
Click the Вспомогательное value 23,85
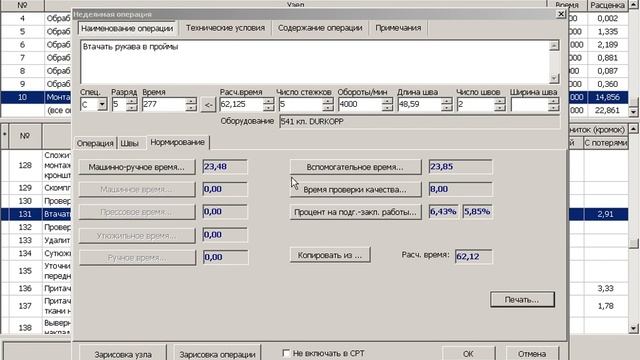tap(460, 167)
